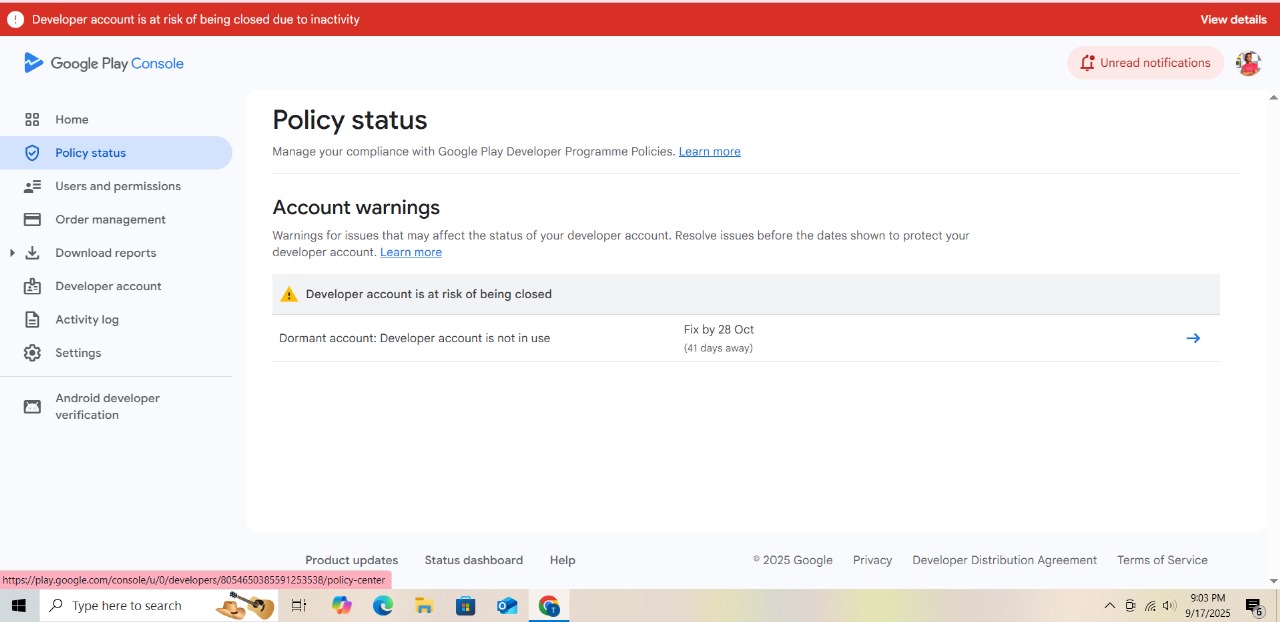Screen dimensions: 1280x622
Task: Expand the system tray hidden icons chevron
Action: [x=1109, y=605]
